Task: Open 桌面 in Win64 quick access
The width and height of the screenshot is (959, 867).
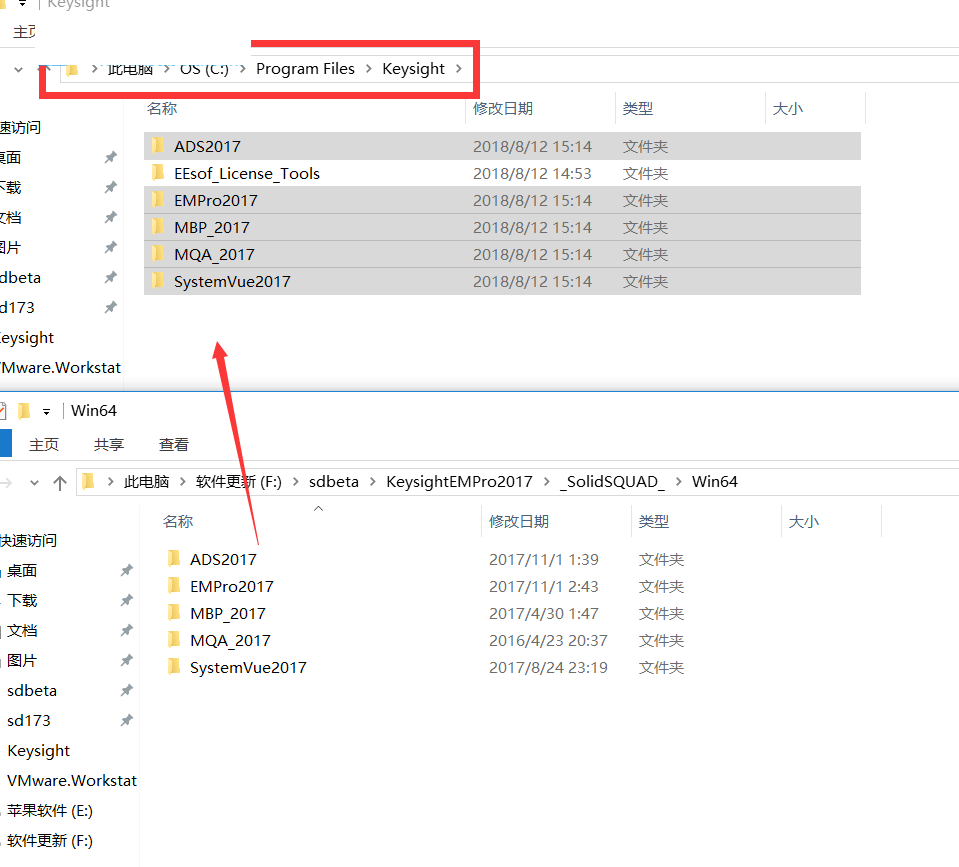Action: click(22, 570)
